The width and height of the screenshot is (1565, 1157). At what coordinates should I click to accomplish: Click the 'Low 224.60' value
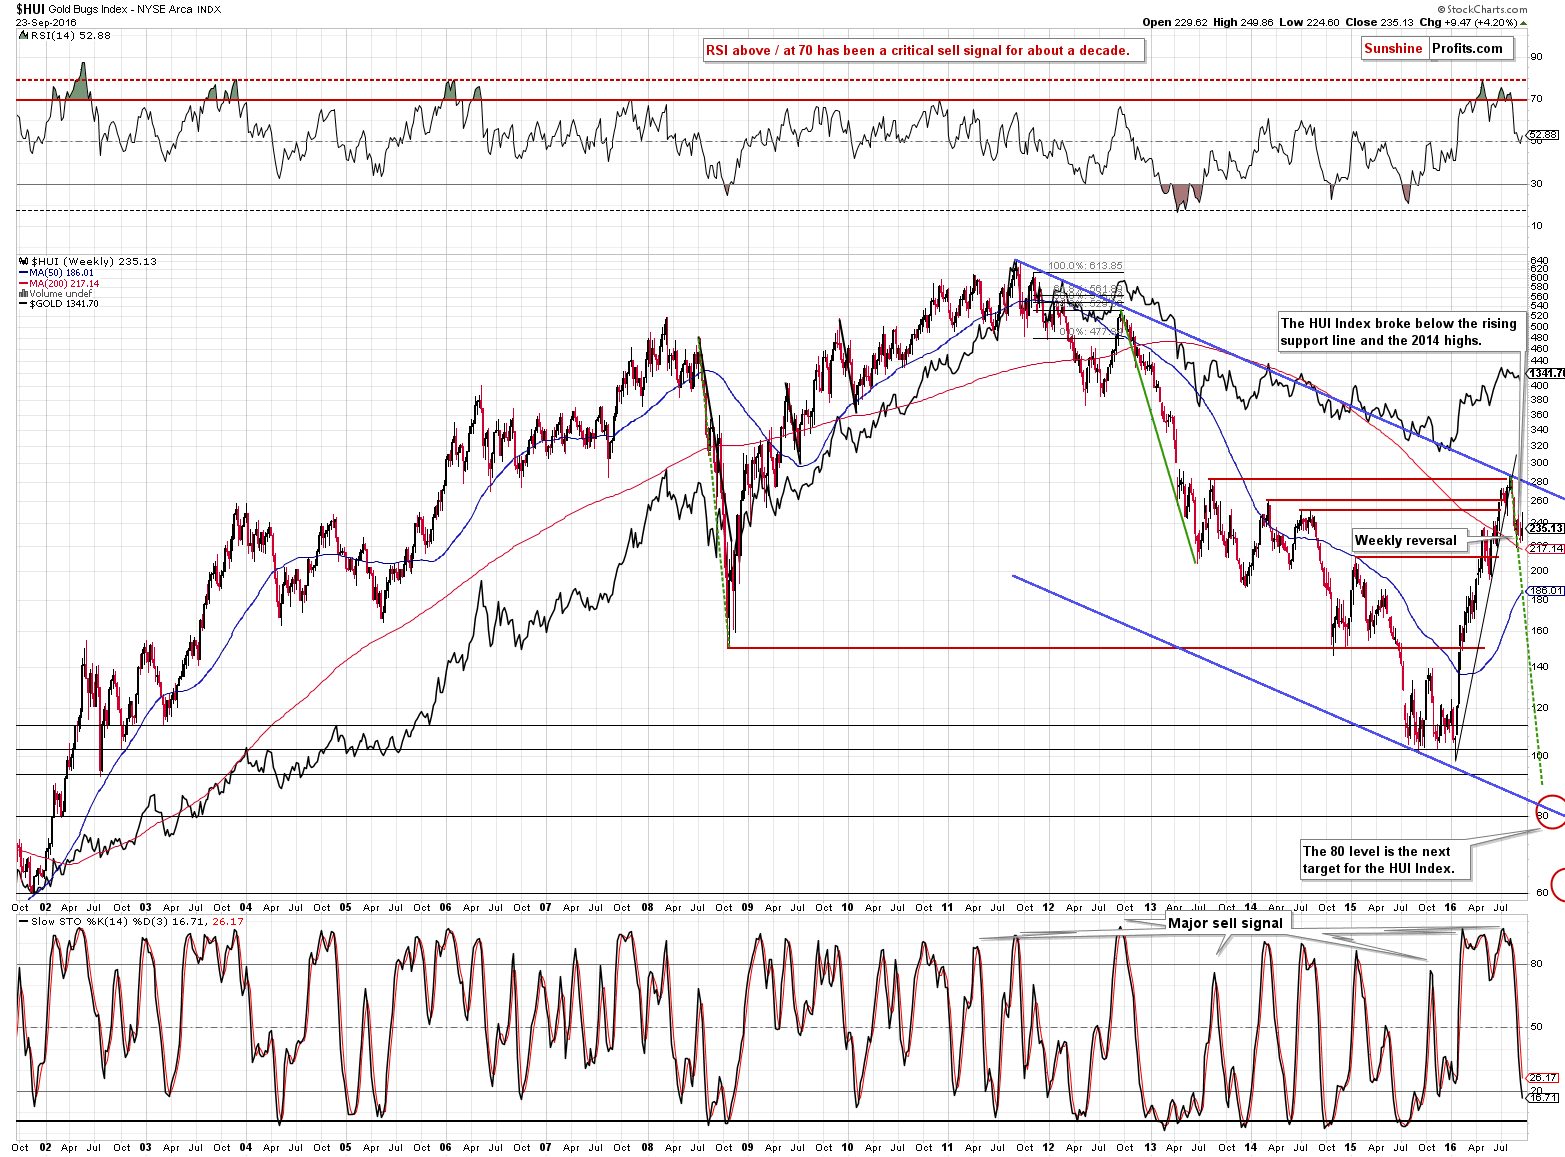pos(1310,22)
